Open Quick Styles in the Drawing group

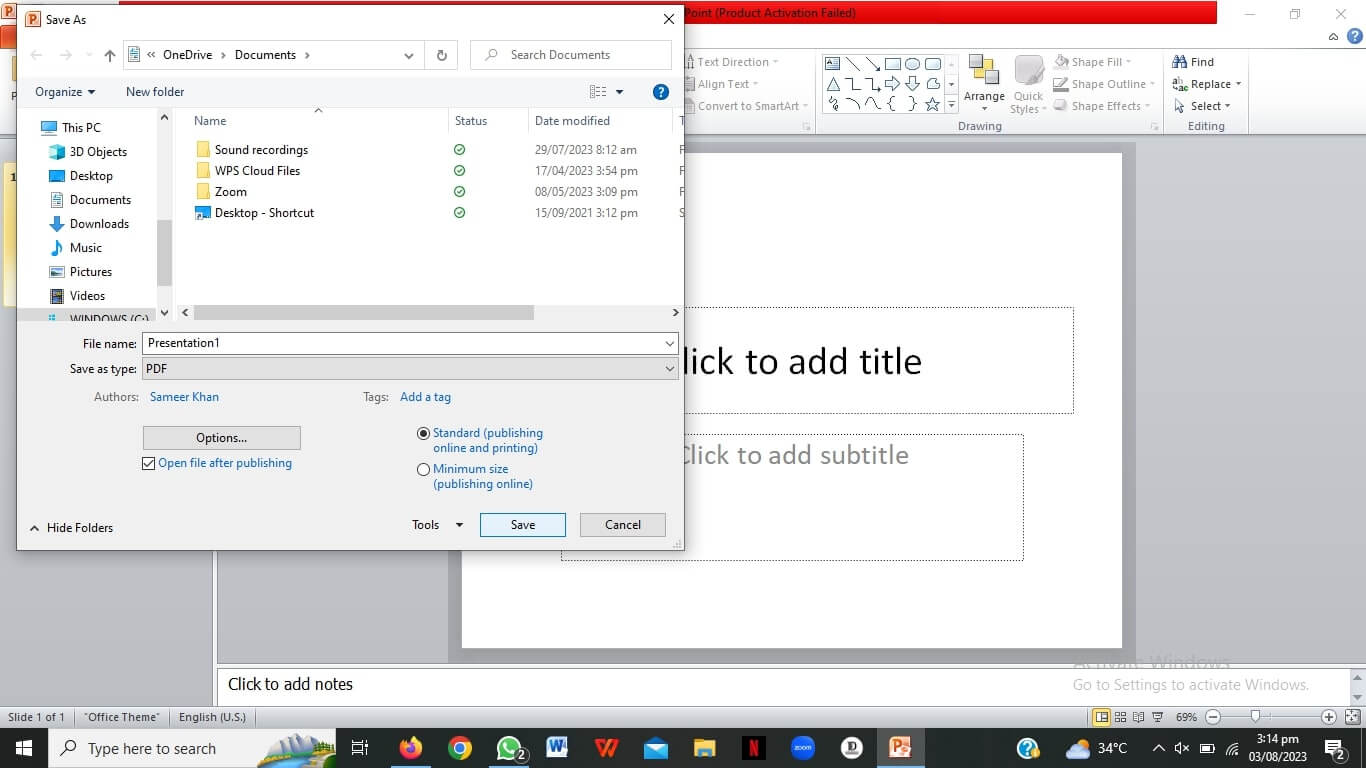[1028, 85]
